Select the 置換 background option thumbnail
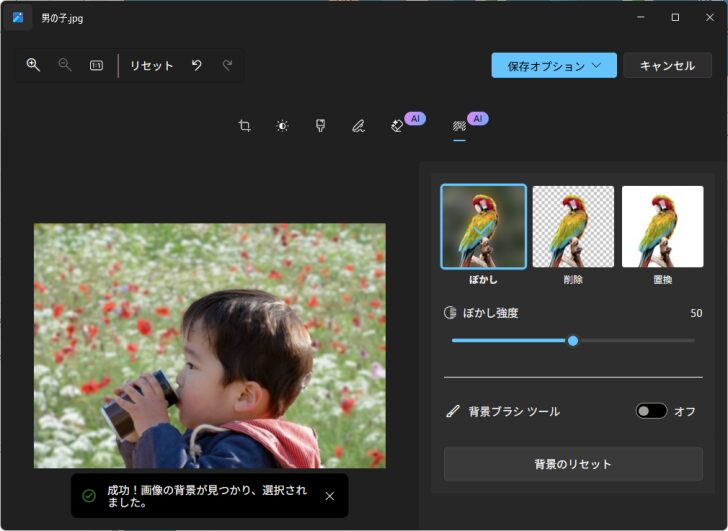 (x=663, y=227)
